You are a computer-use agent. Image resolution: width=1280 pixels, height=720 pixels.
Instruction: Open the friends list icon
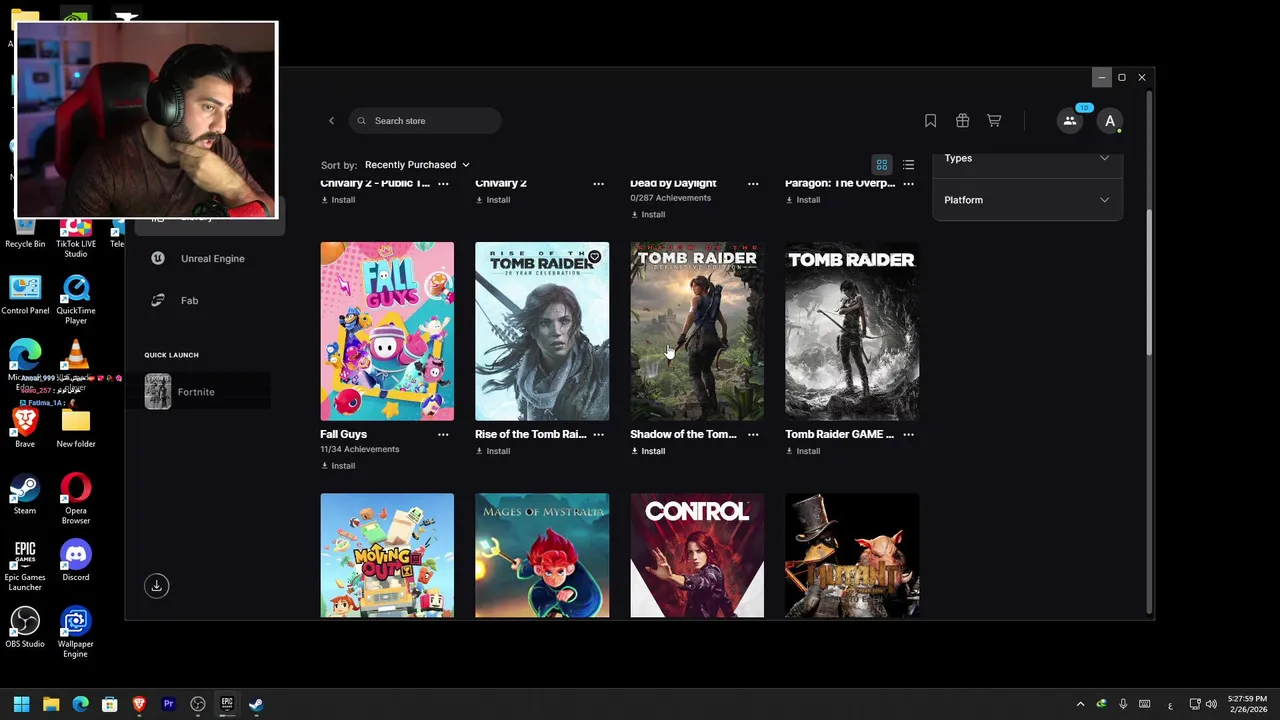(x=1070, y=121)
